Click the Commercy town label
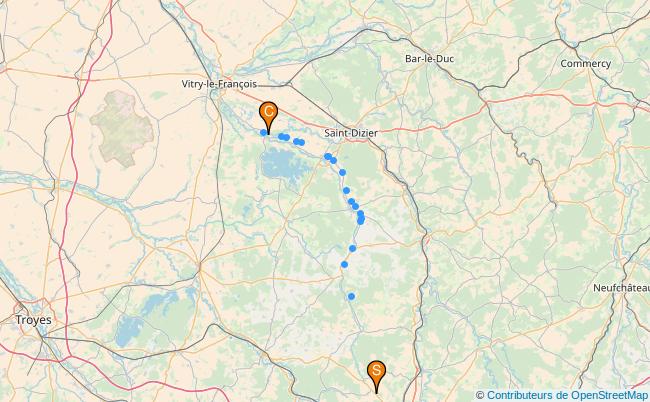The width and height of the screenshot is (650, 402). 585,64
